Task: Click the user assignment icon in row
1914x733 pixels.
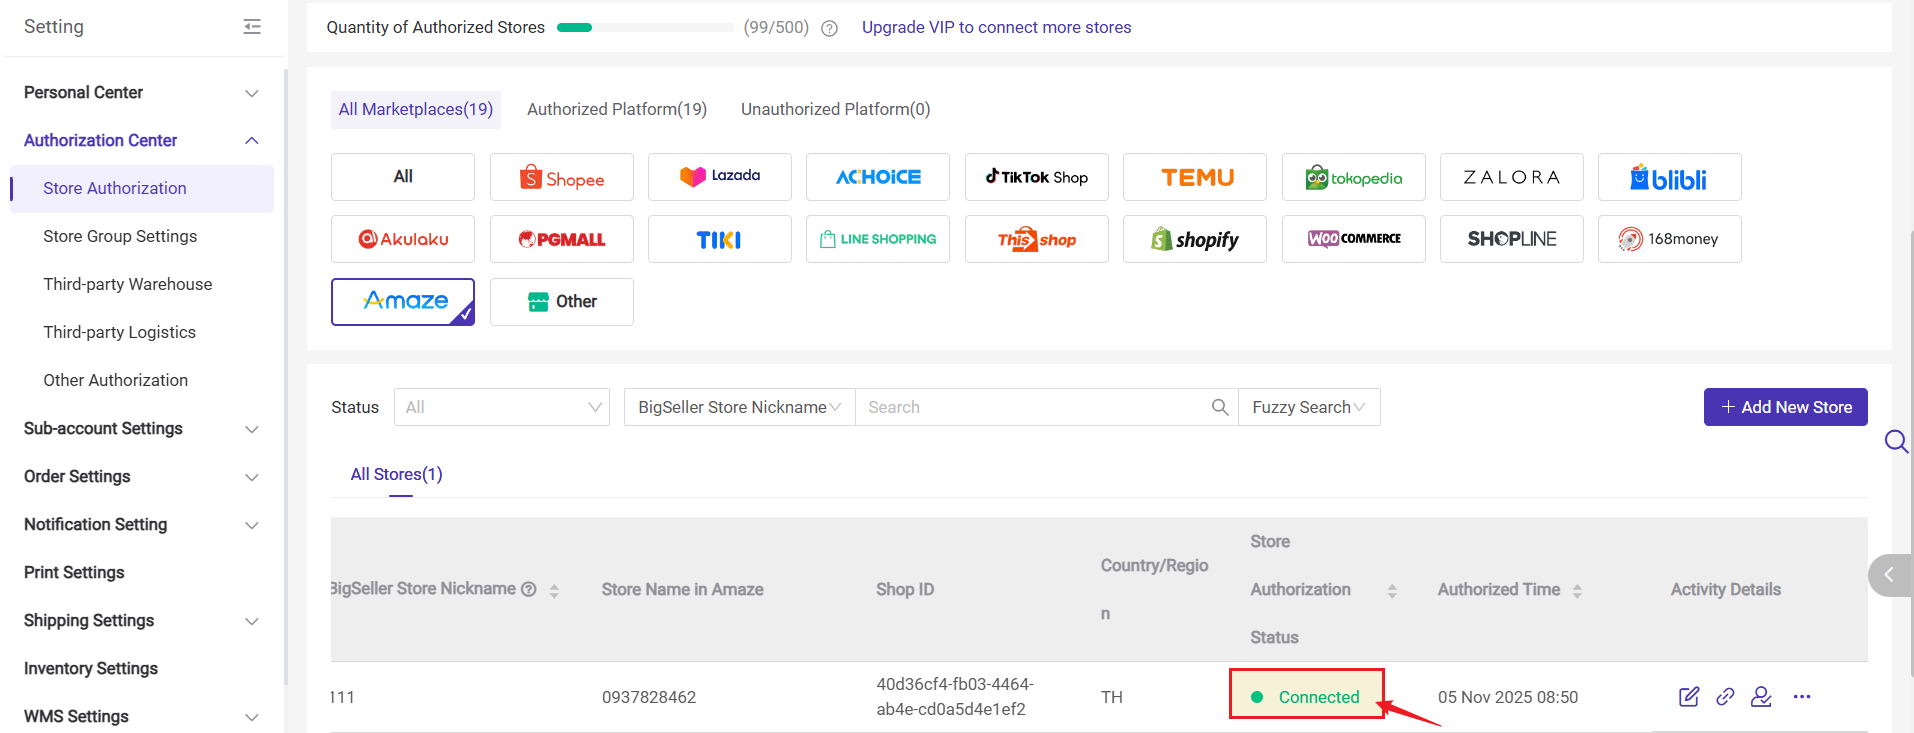Action: tap(1761, 697)
